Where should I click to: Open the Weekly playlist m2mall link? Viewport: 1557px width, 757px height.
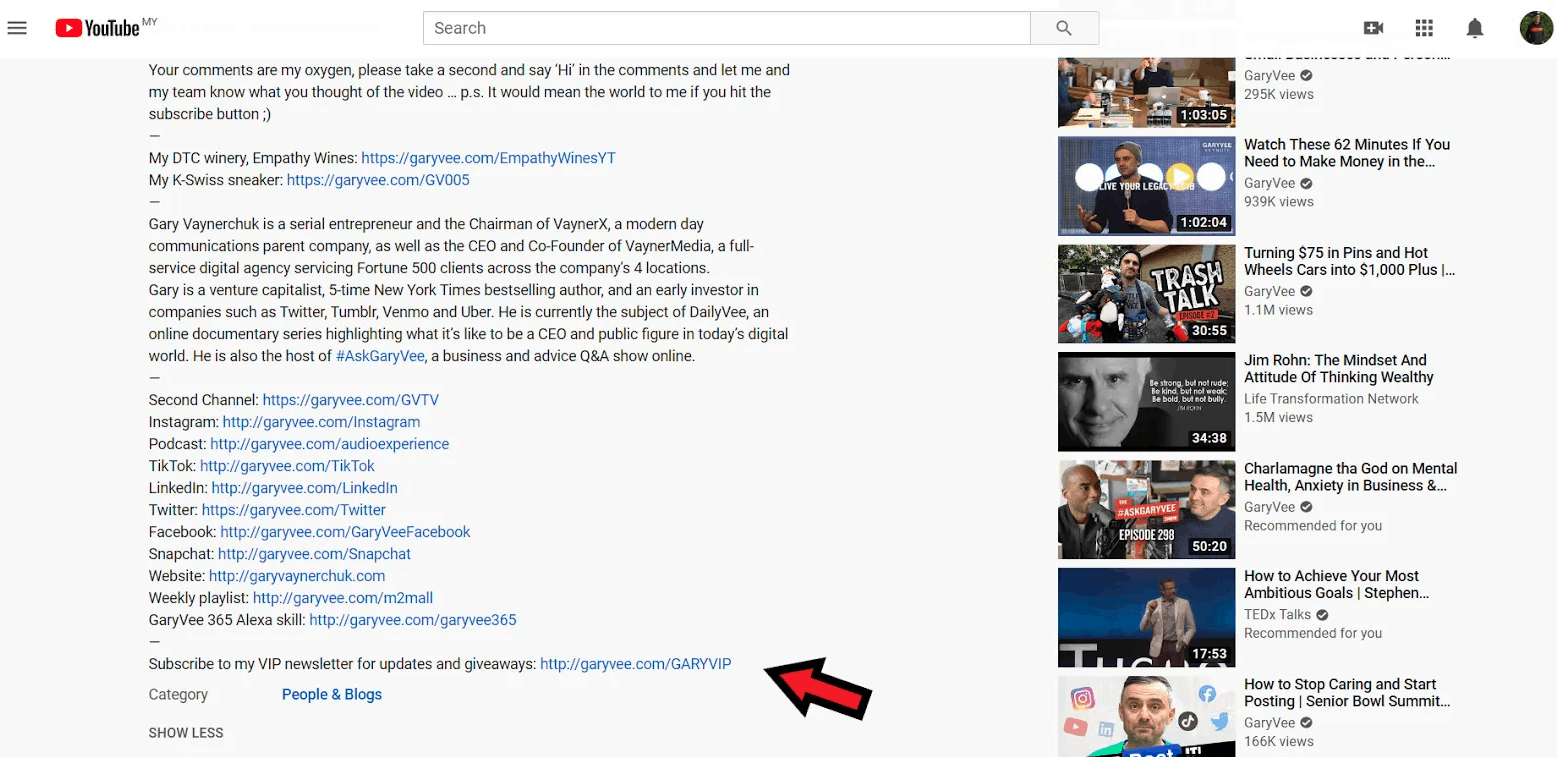coord(343,598)
